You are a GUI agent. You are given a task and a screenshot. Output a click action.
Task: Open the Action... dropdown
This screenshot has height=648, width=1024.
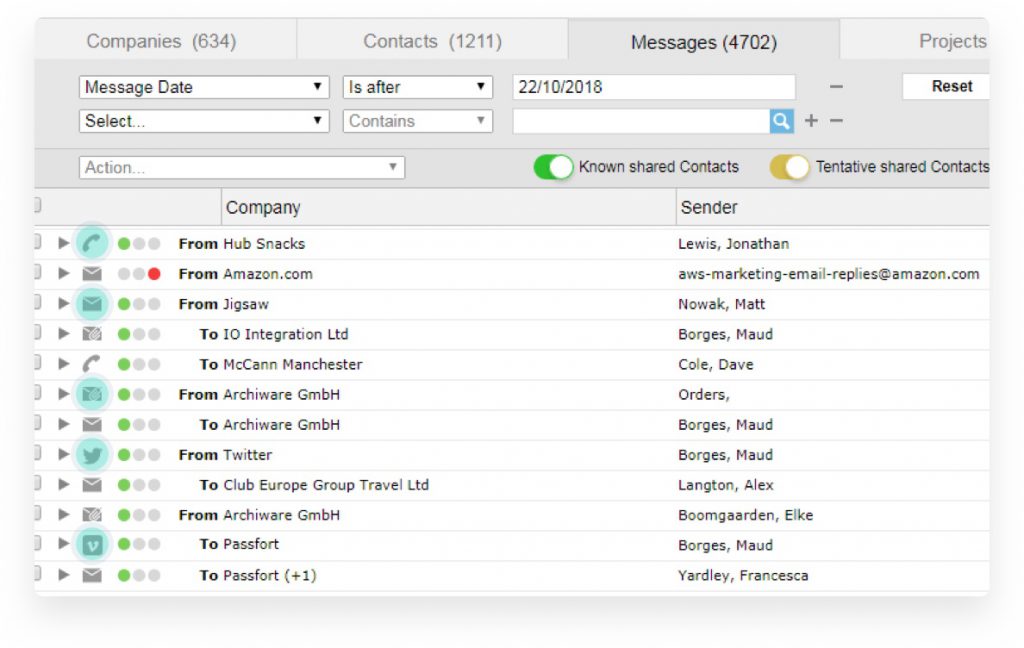click(x=242, y=167)
